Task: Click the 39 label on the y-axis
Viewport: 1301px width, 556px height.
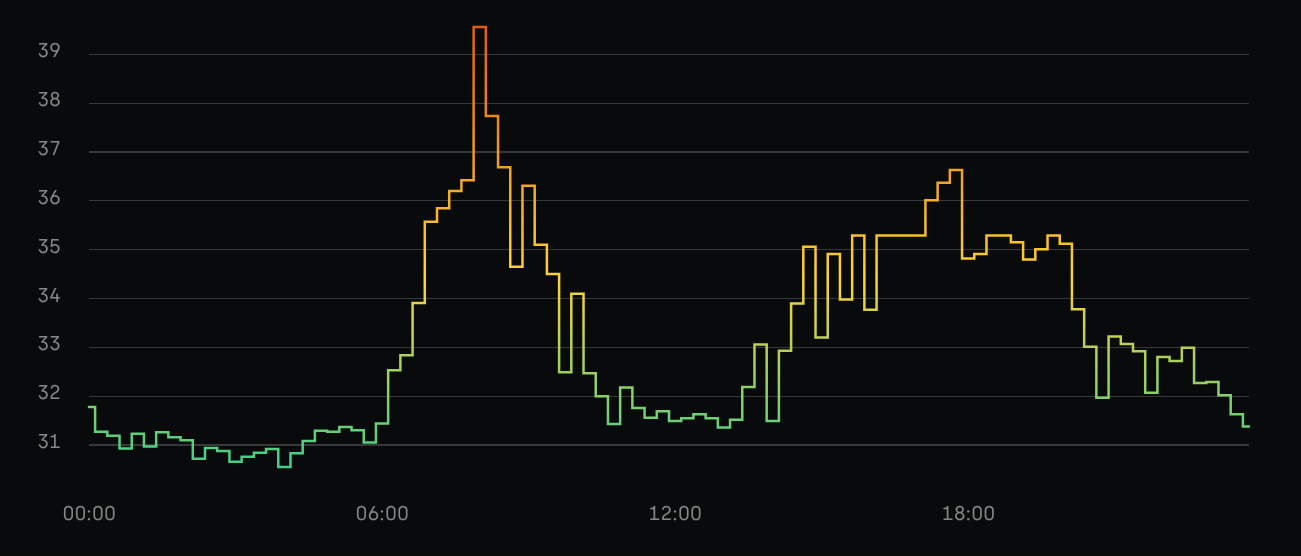Action: coord(49,52)
